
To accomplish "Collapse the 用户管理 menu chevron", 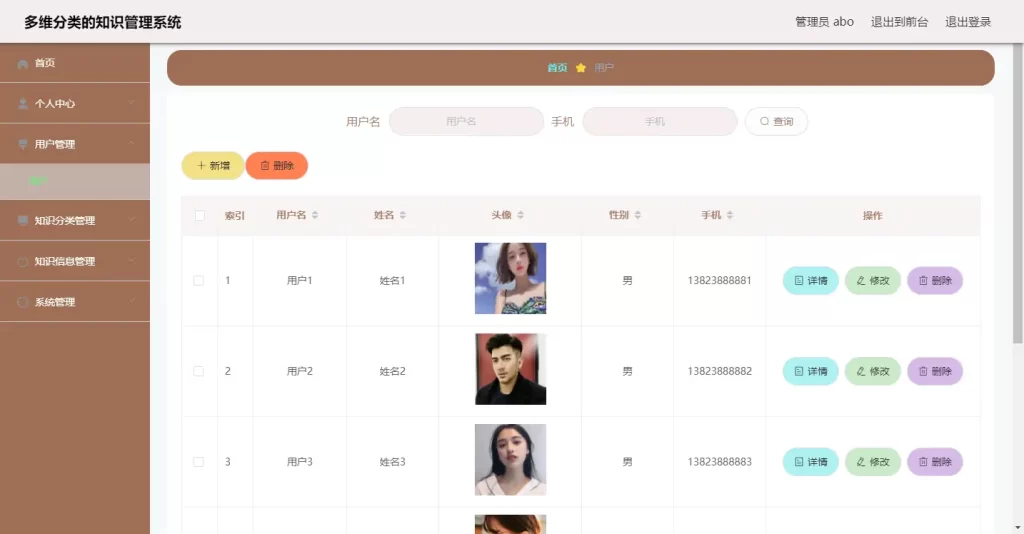I will coord(131,143).
